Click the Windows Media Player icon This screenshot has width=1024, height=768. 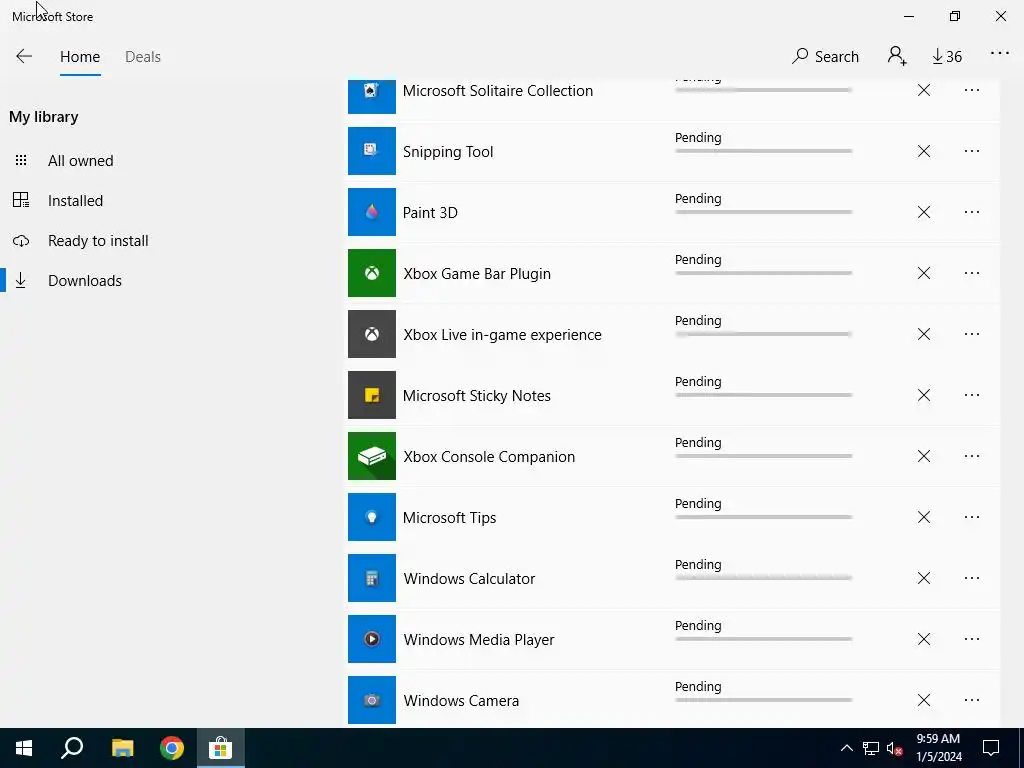pos(372,639)
